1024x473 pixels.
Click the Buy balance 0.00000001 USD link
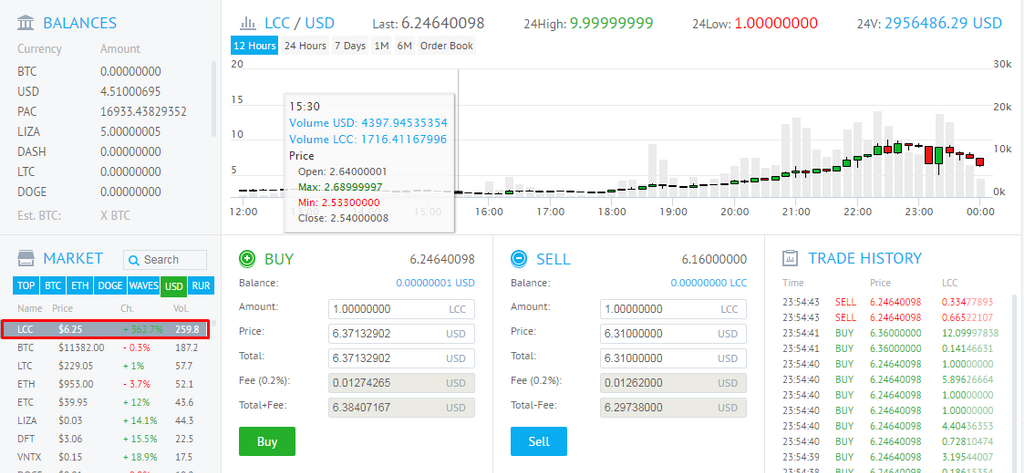436,283
